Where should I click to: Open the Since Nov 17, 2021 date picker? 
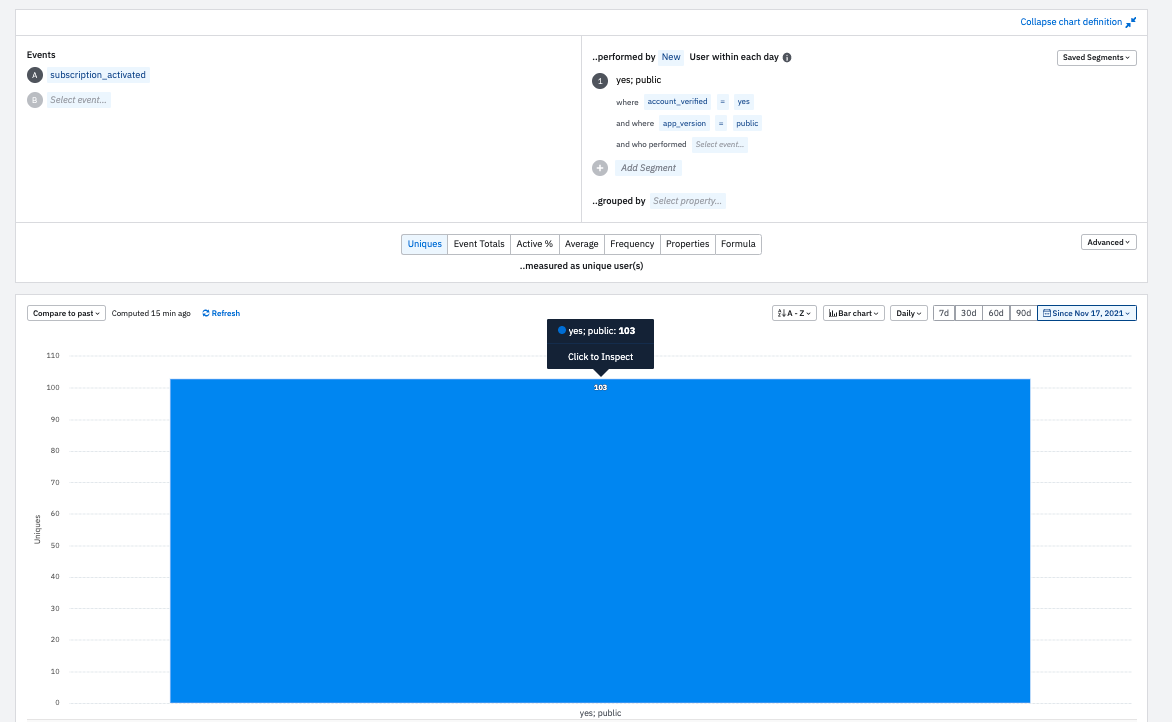coord(1087,313)
